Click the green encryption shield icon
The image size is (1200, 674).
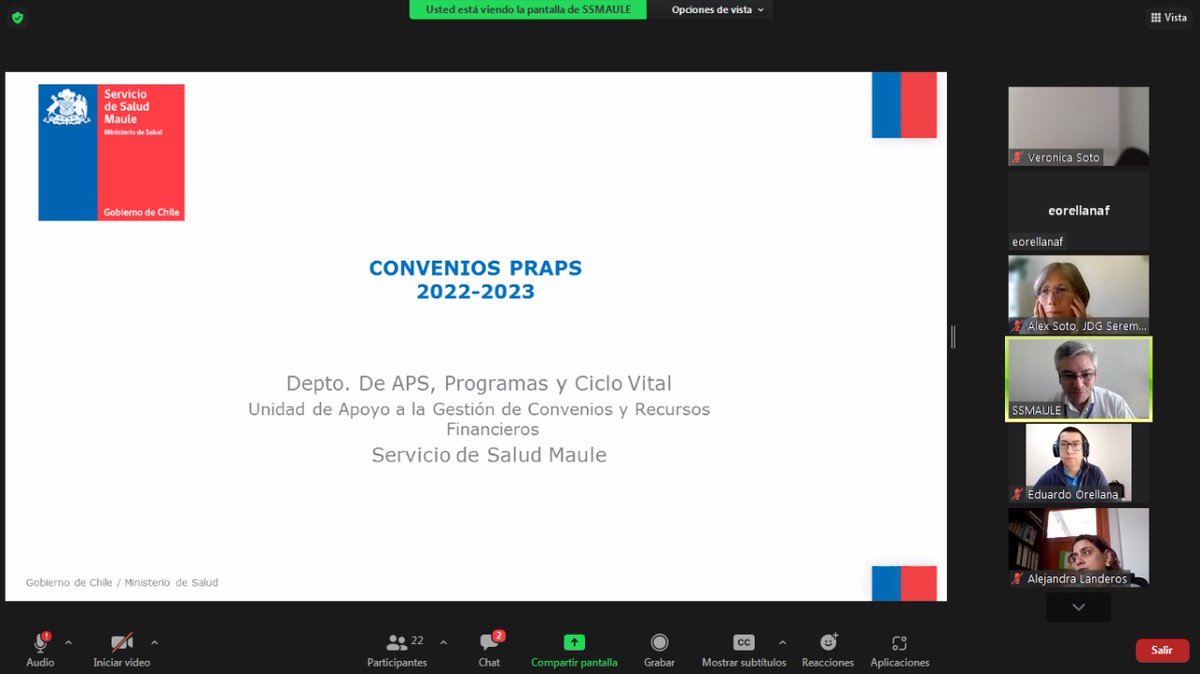point(17,17)
